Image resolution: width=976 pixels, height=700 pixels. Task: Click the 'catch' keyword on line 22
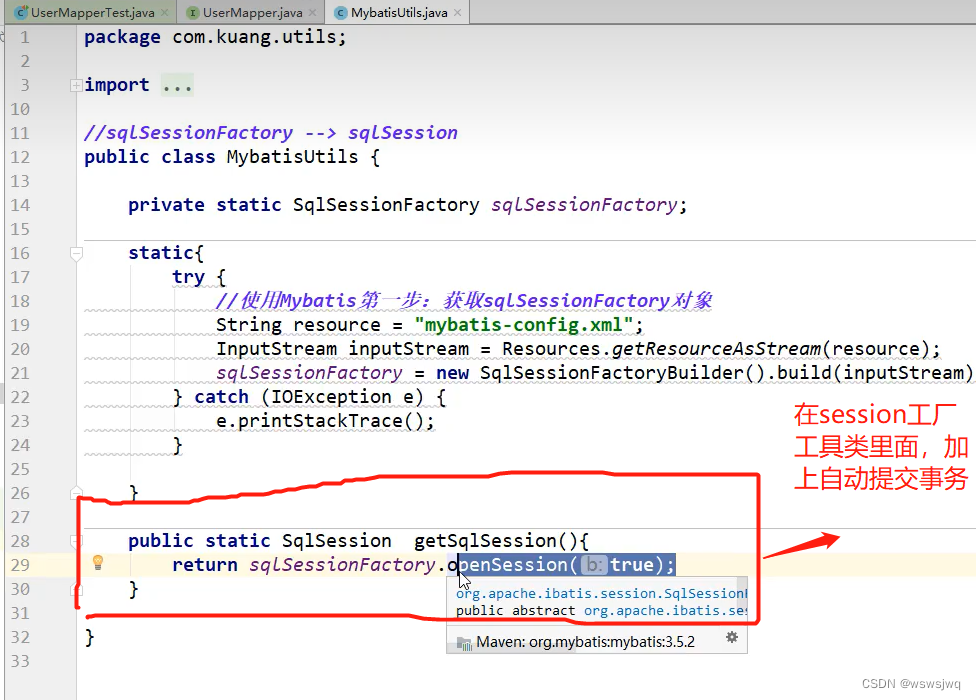pyautogui.click(x=222, y=397)
